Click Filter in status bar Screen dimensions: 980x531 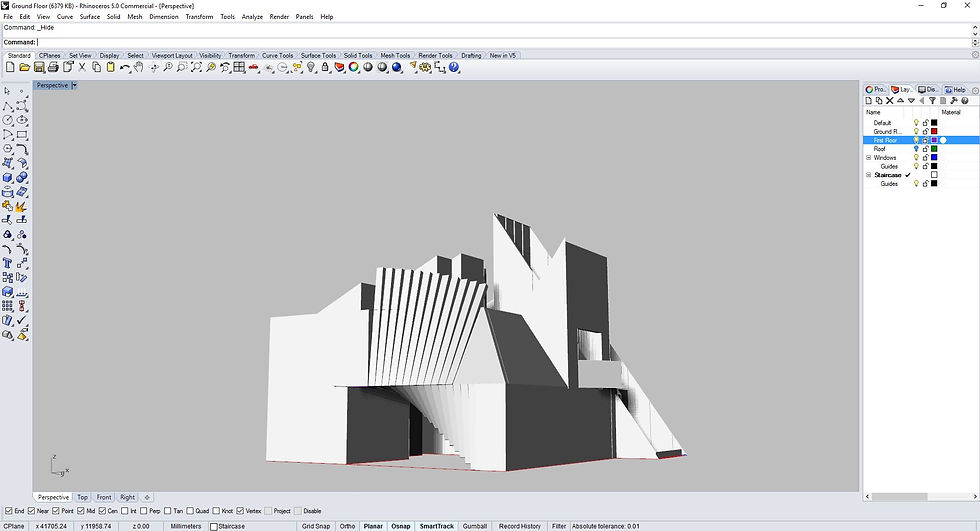click(x=559, y=526)
